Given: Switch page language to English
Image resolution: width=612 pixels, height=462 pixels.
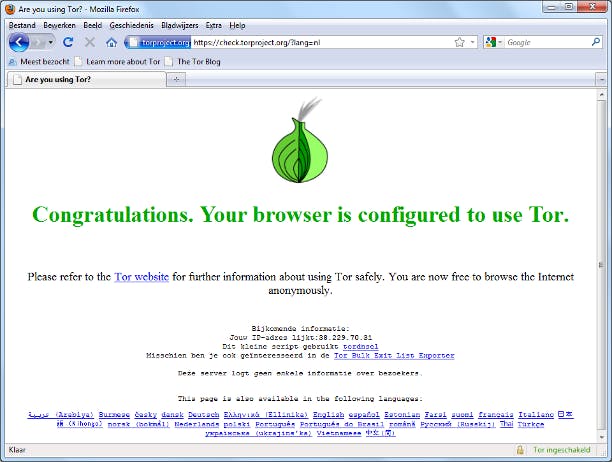Looking at the screenshot, I should click(x=328, y=414).
